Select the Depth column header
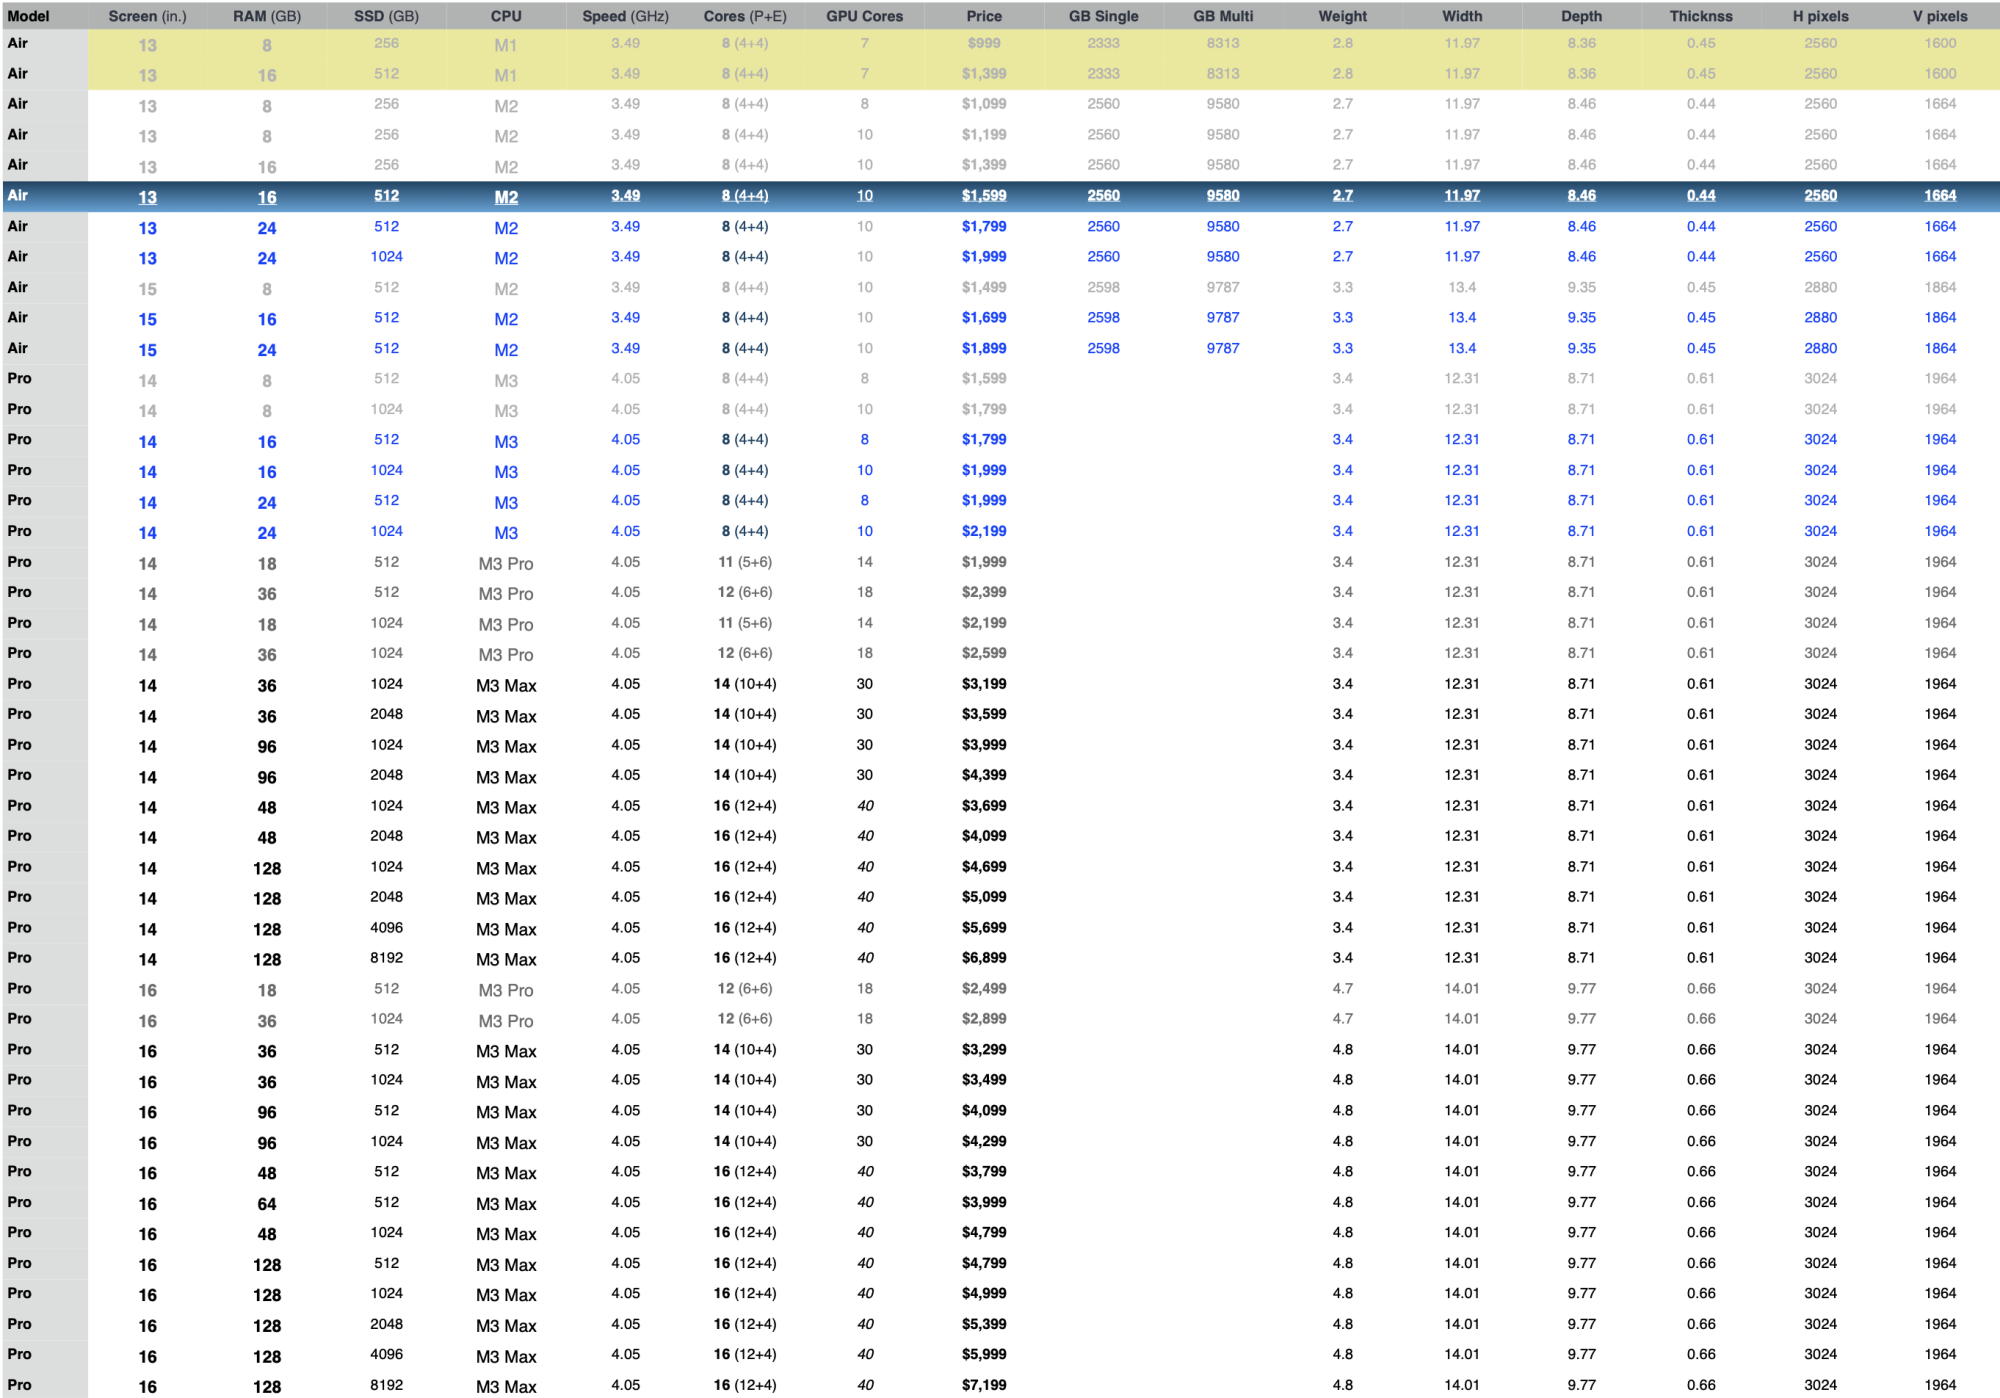Image resolution: width=2000 pixels, height=1398 pixels. (1582, 16)
